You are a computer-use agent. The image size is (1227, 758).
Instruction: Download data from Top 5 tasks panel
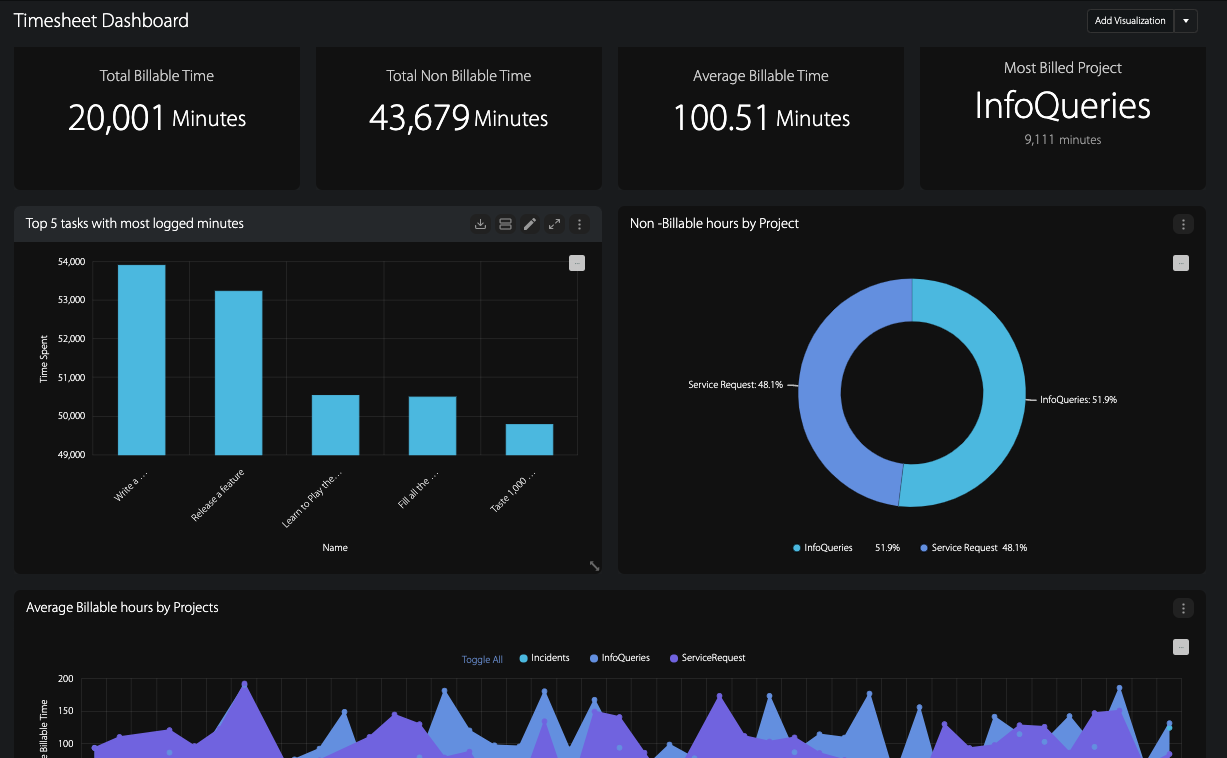tap(480, 224)
